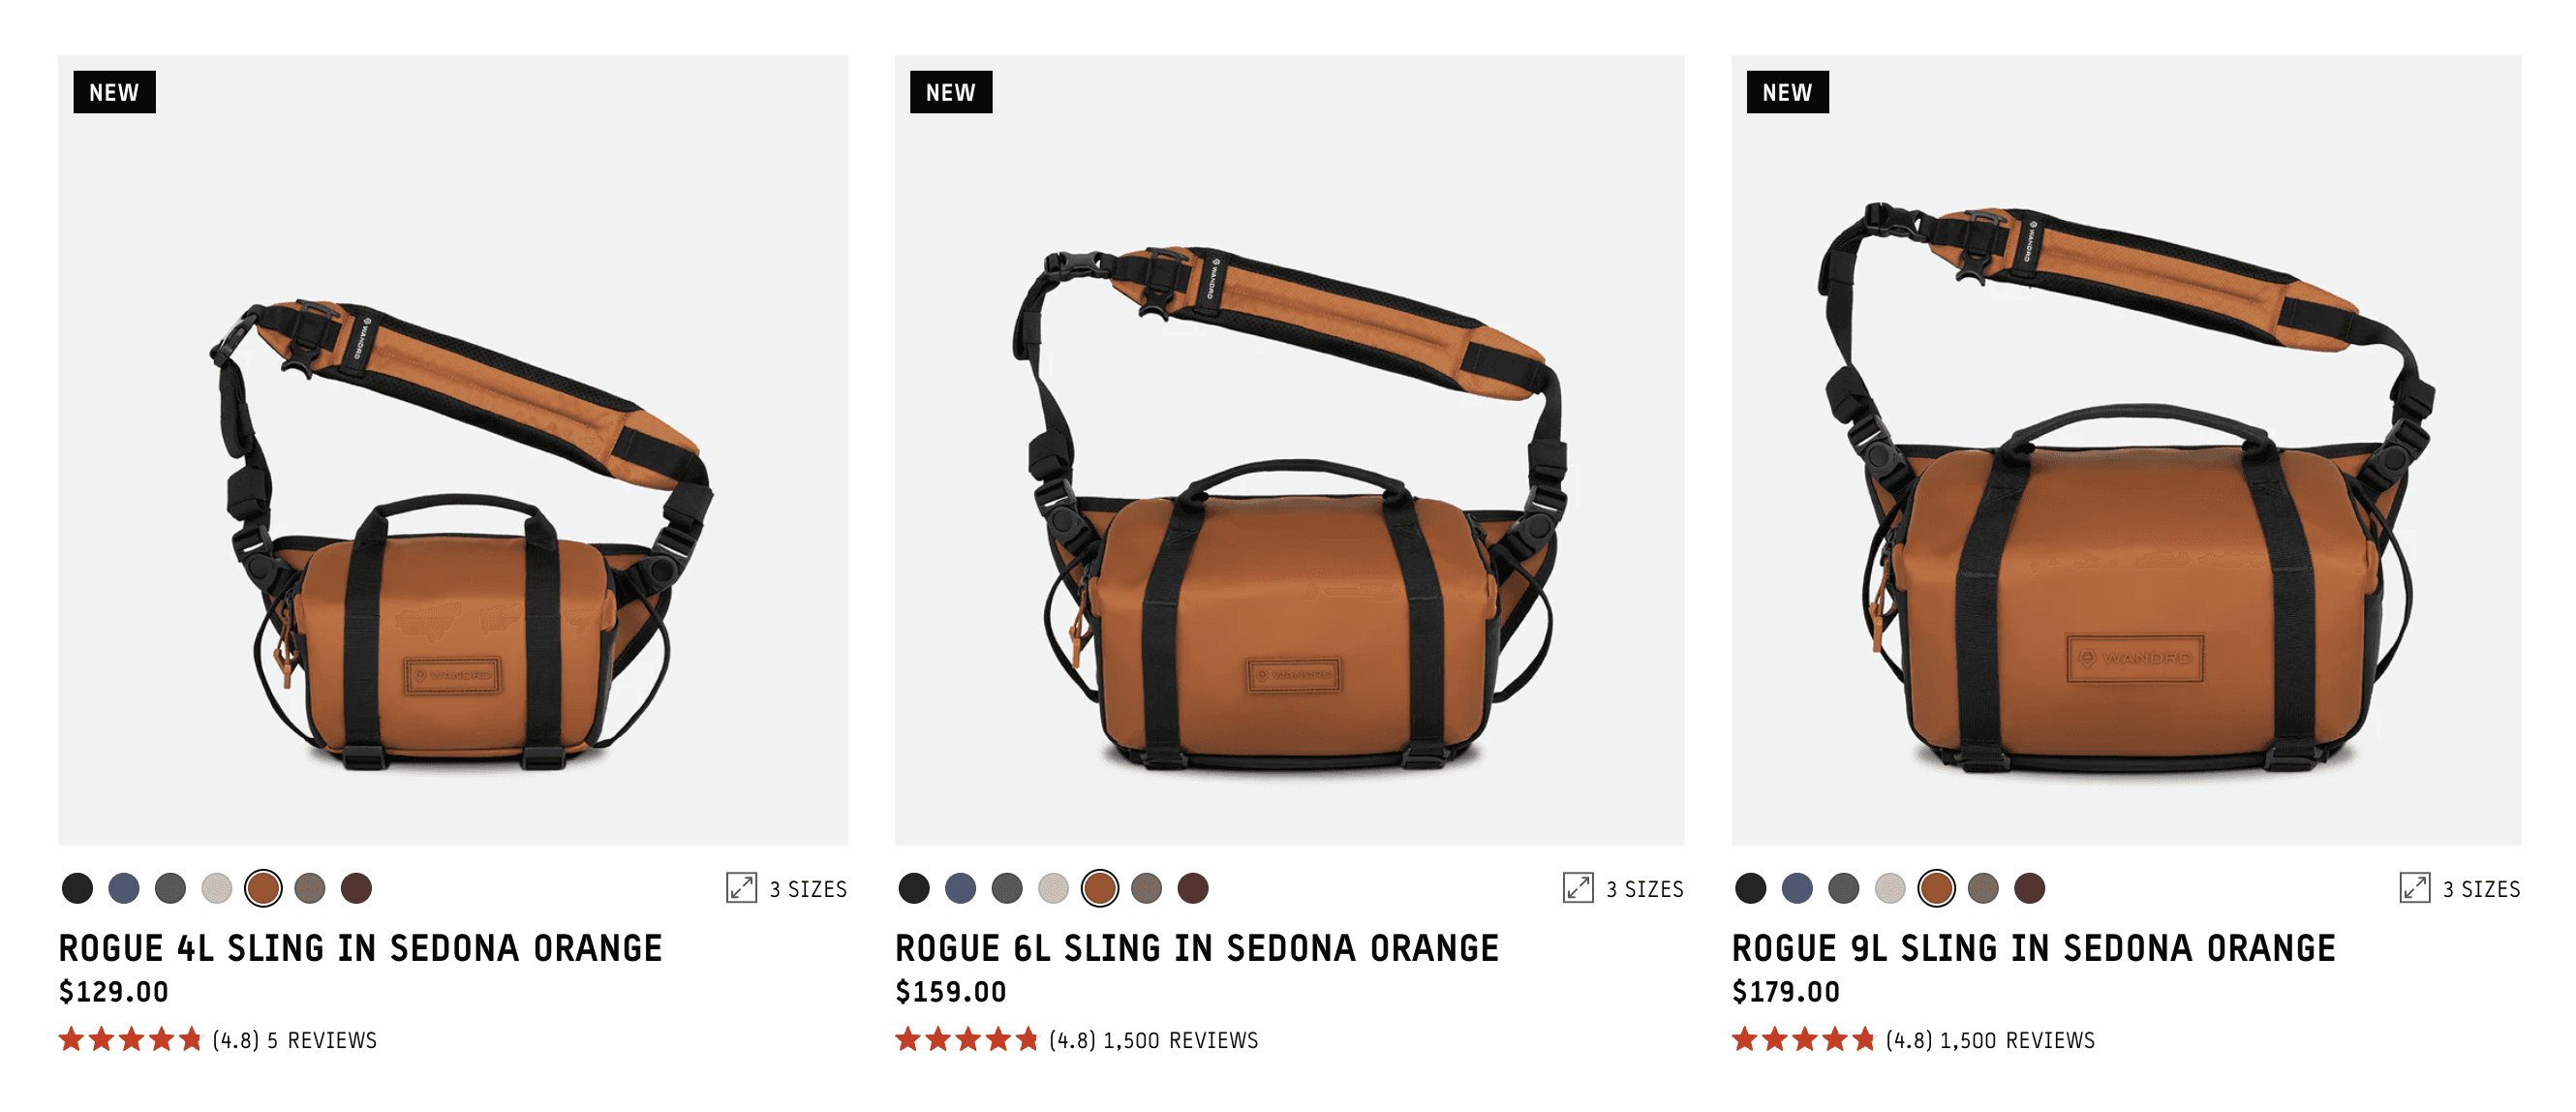Select light tan swatch for Rogue 4L Sling
Screen dimensions: 2576x1112
[x=217, y=888]
